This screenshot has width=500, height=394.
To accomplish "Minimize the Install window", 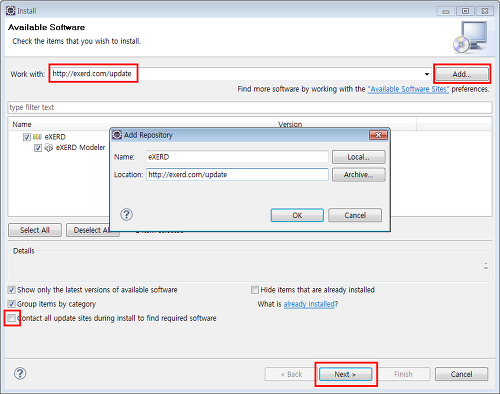I will [446, 11].
